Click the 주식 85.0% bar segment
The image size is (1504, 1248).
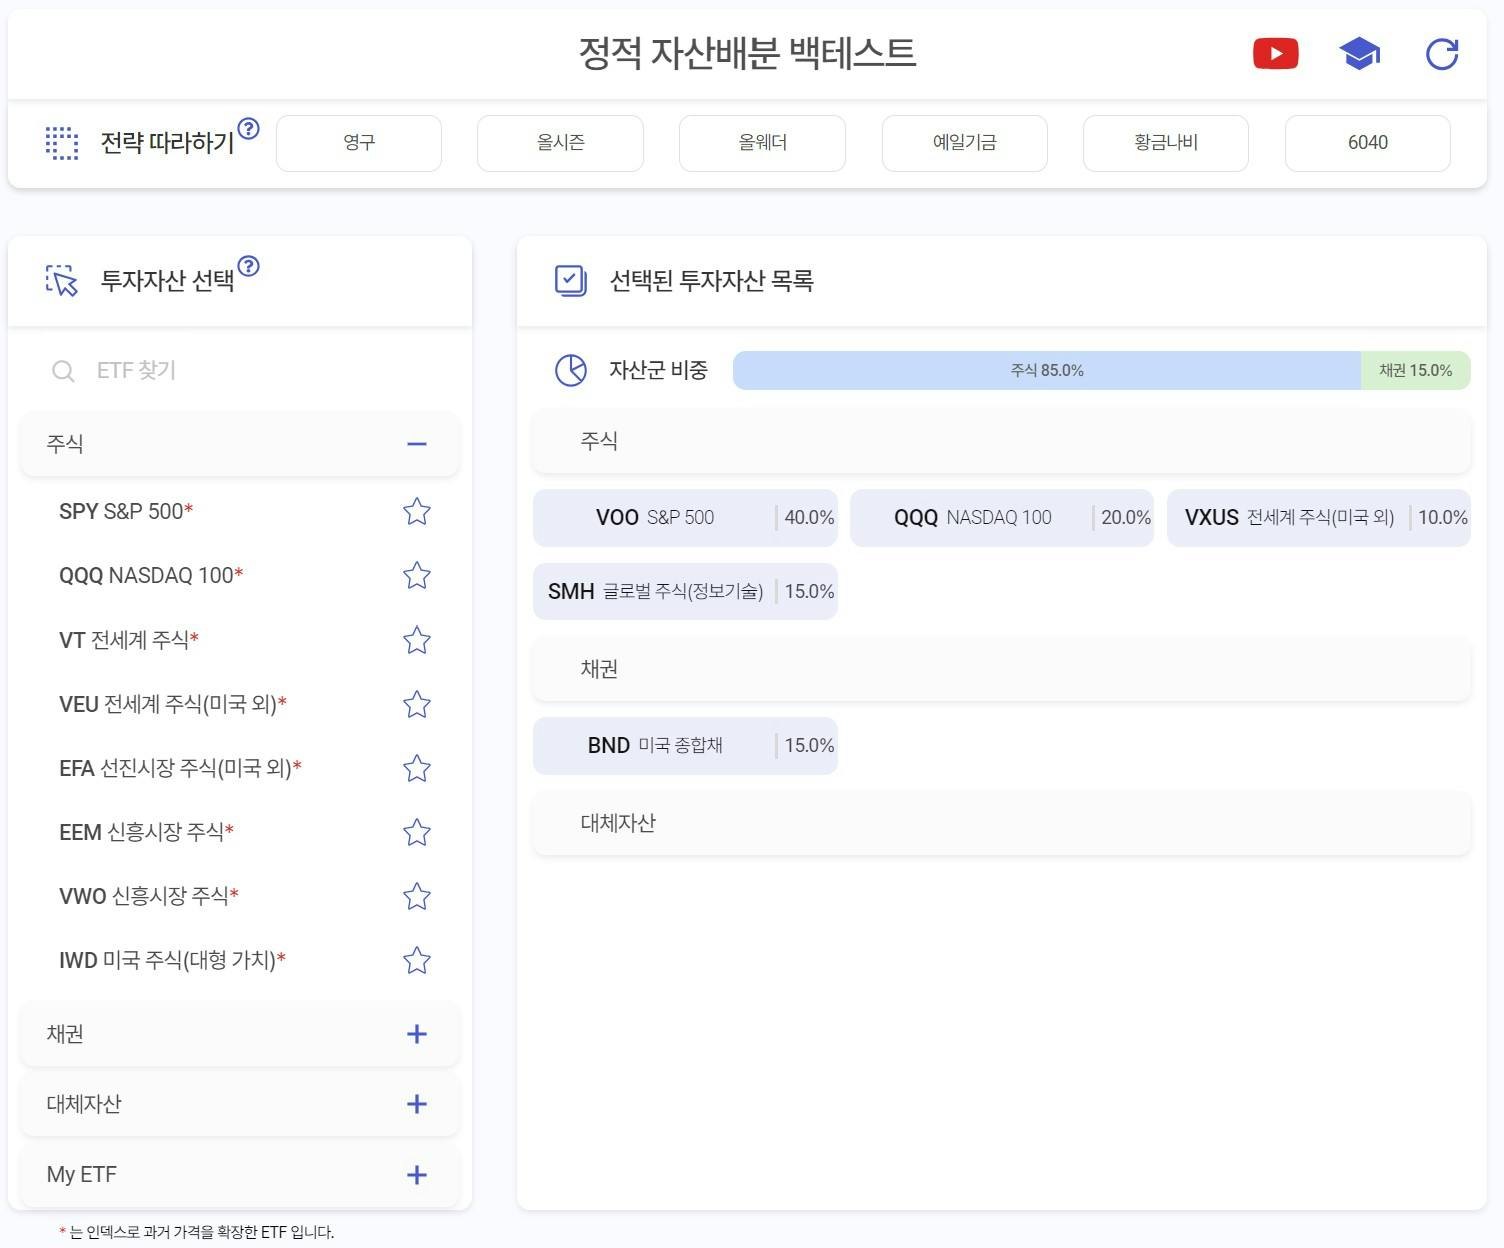(1047, 370)
